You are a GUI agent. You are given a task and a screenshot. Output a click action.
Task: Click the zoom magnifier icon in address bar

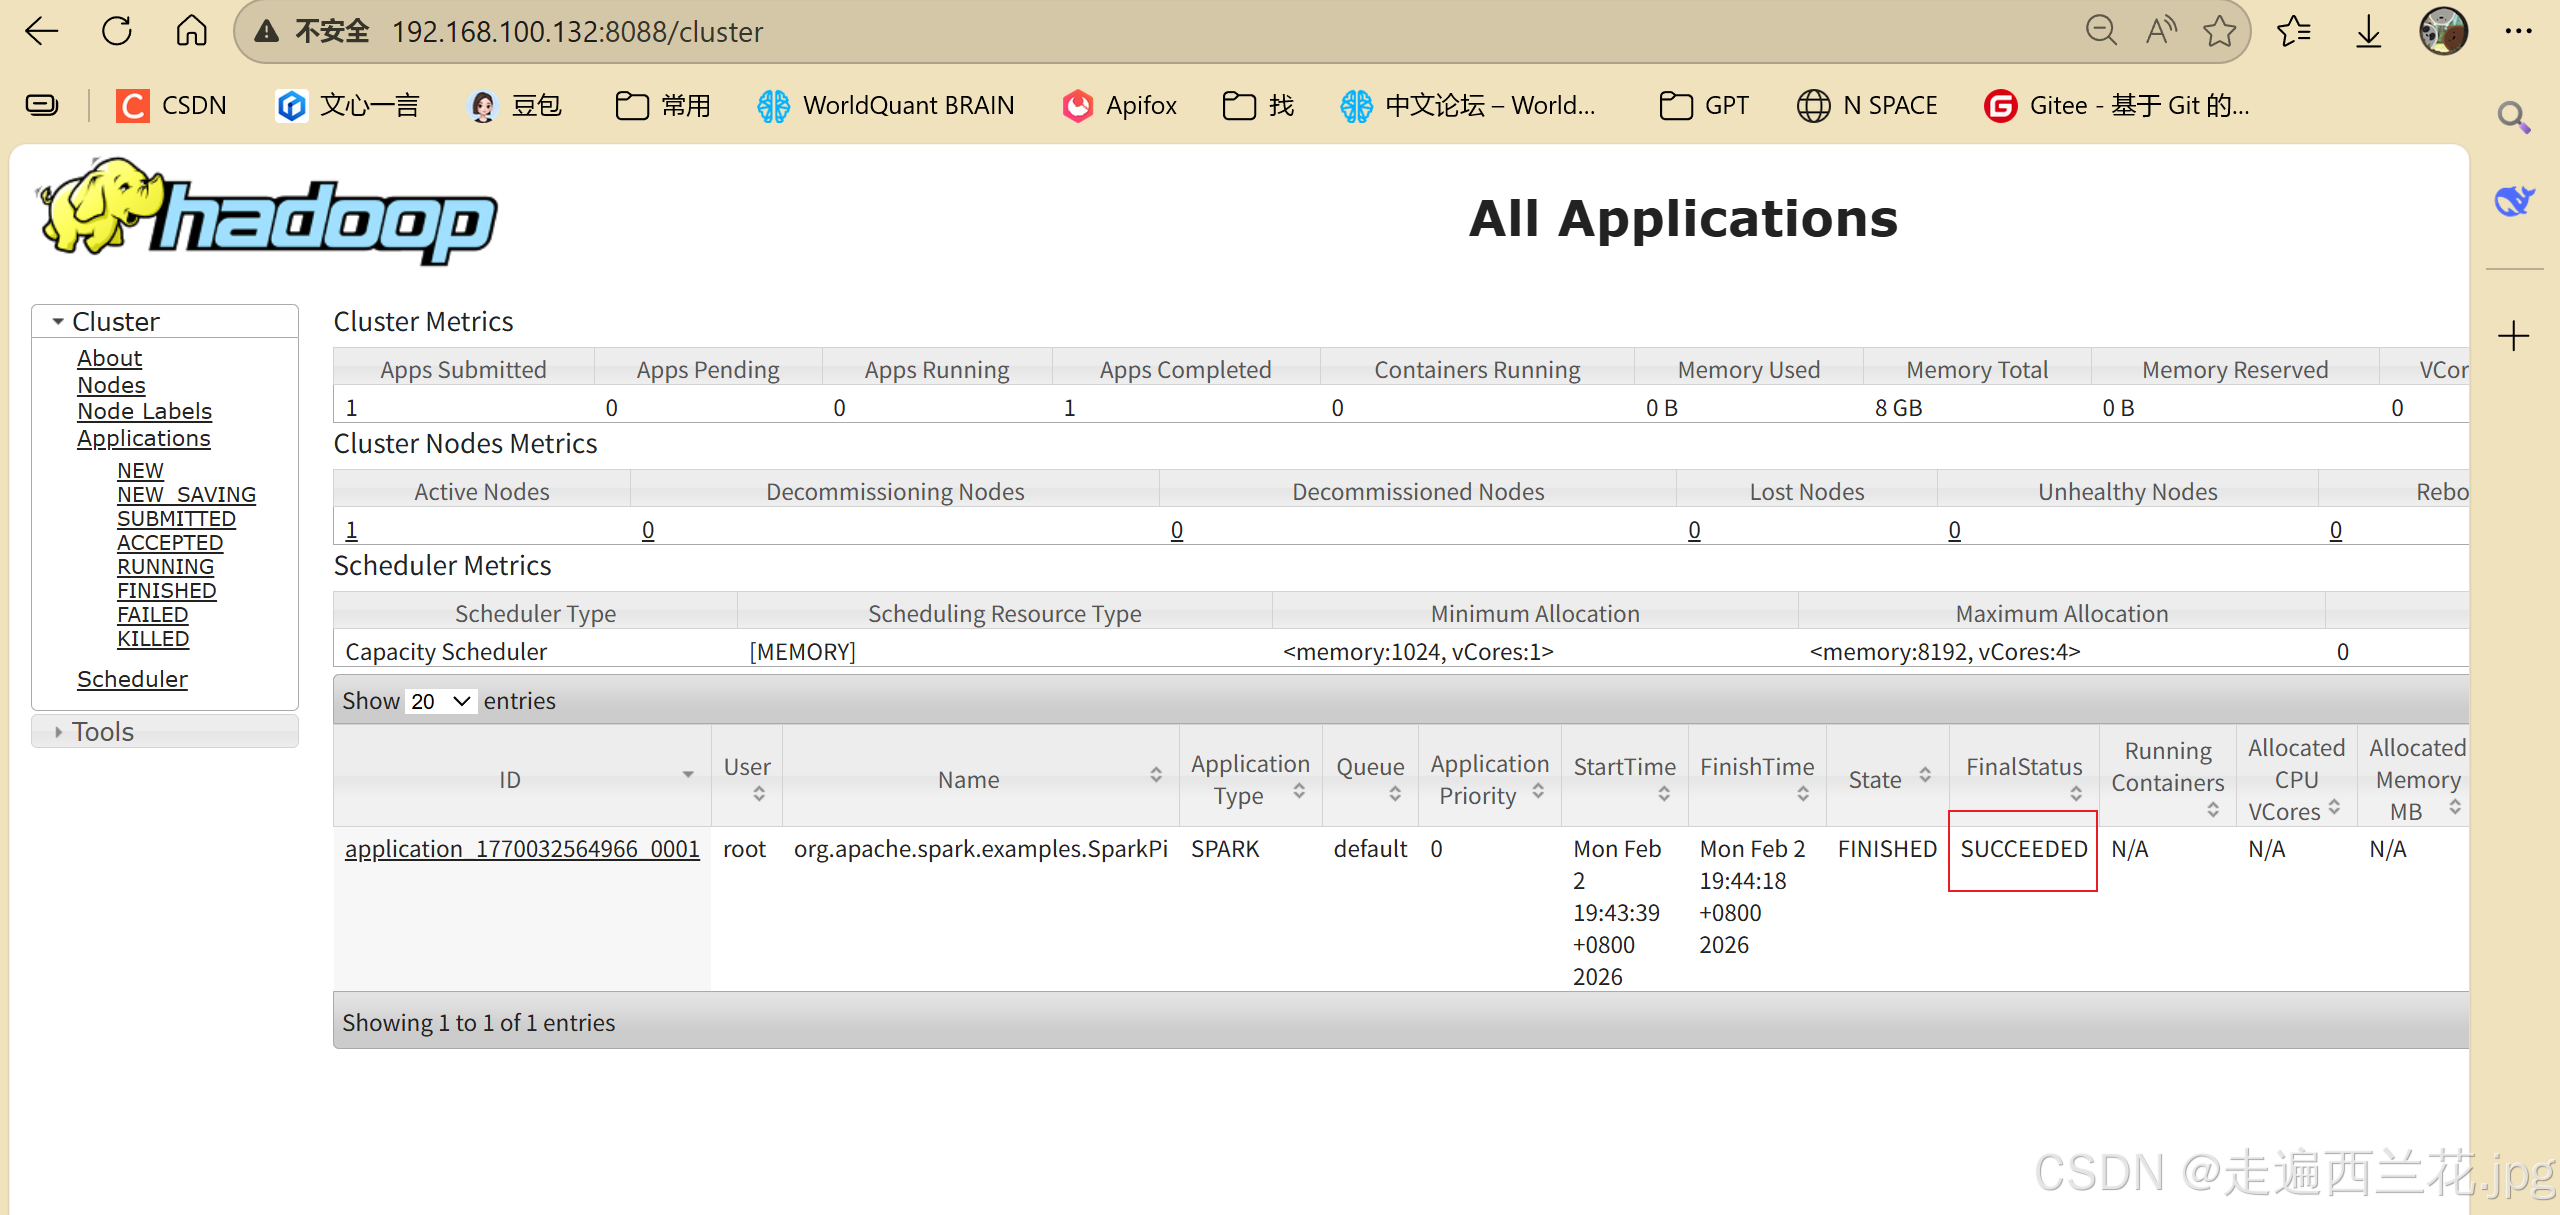click(x=2101, y=31)
